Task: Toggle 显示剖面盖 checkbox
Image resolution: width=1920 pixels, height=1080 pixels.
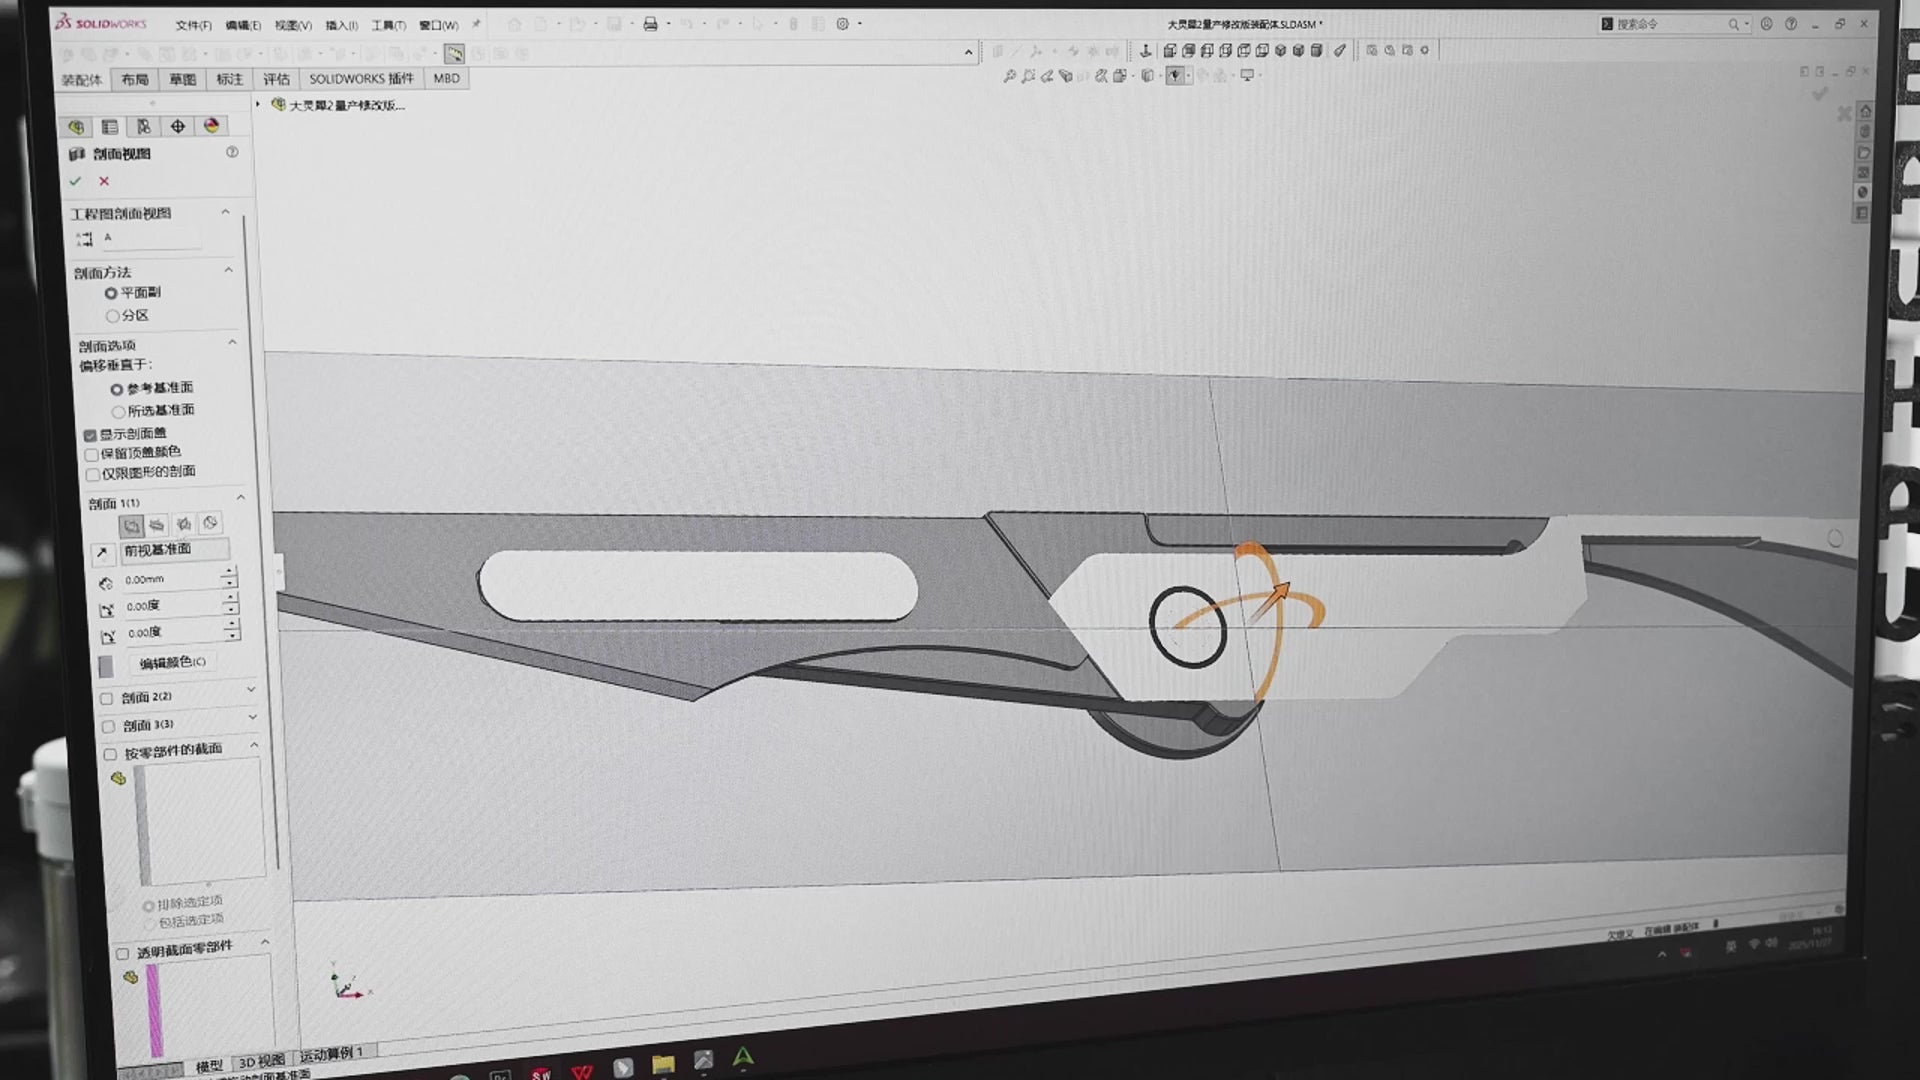Action: (91, 435)
